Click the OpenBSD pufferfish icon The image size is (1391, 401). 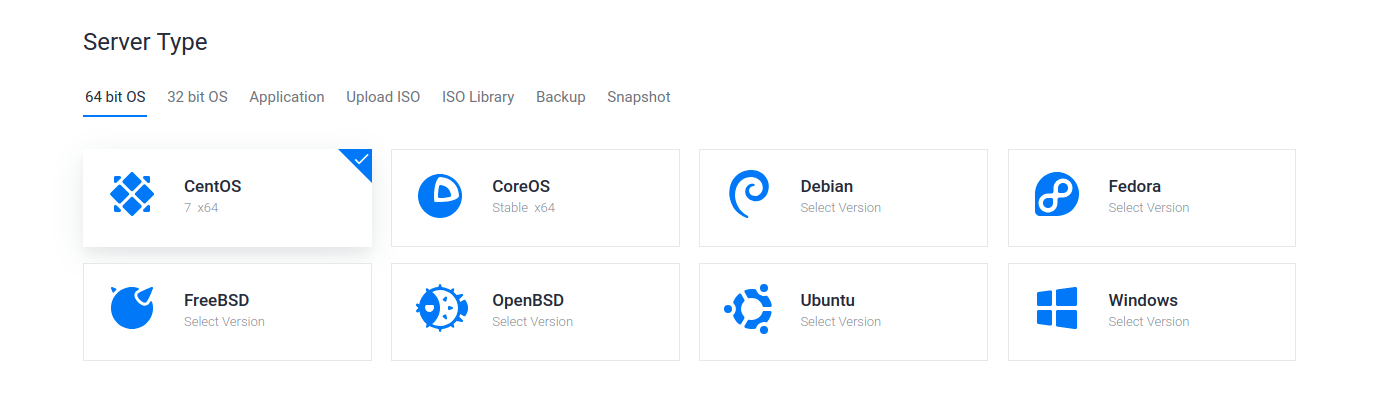coord(440,309)
